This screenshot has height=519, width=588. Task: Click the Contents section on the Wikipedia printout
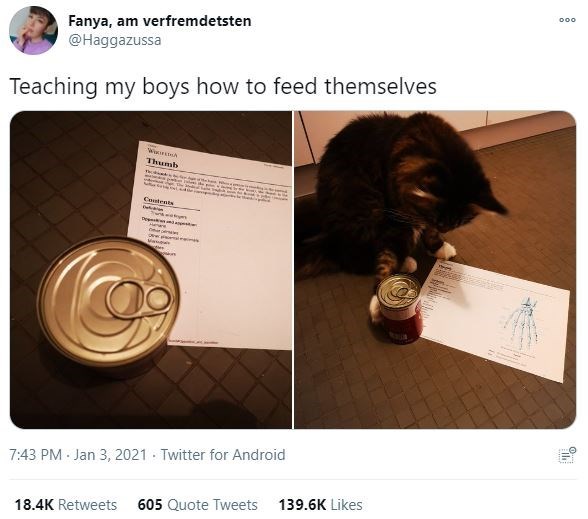pos(159,202)
